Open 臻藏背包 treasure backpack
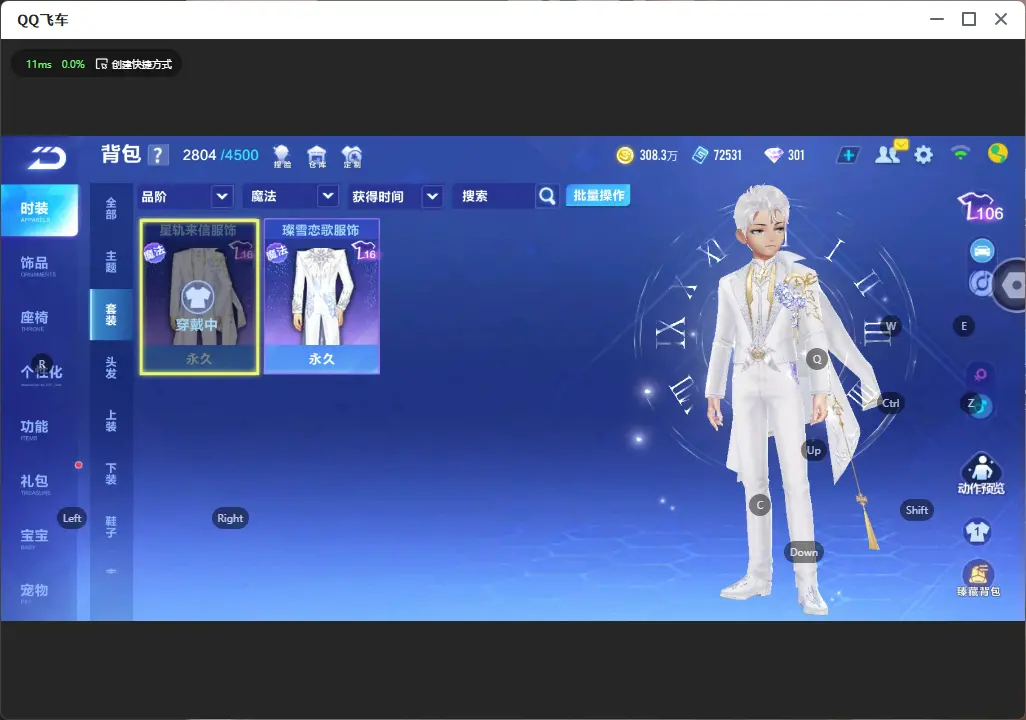Screen dimensions: 1026x720 click(x=978, y=579)
